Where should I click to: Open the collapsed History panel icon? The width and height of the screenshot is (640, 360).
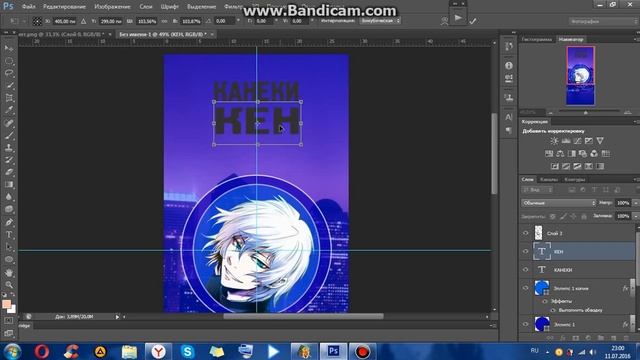click(x=509, y=47)
